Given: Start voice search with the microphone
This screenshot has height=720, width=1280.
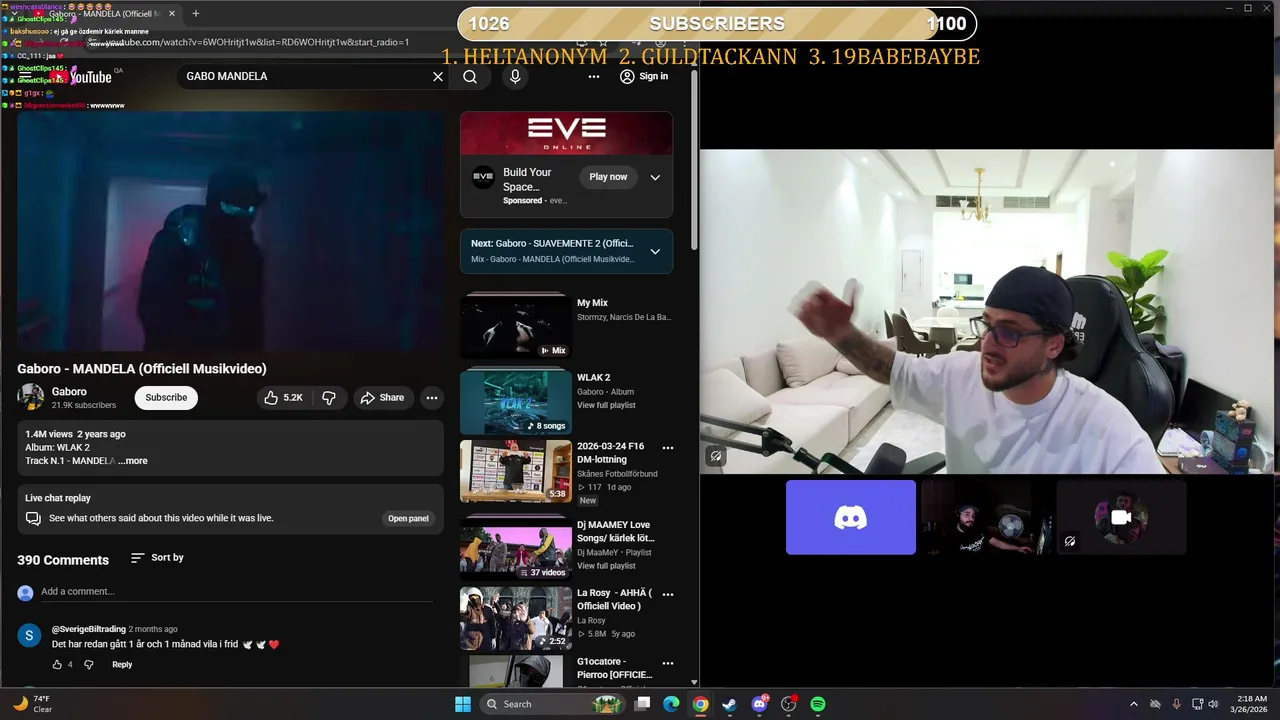Looking at the screenshot, I should [515, 76].
